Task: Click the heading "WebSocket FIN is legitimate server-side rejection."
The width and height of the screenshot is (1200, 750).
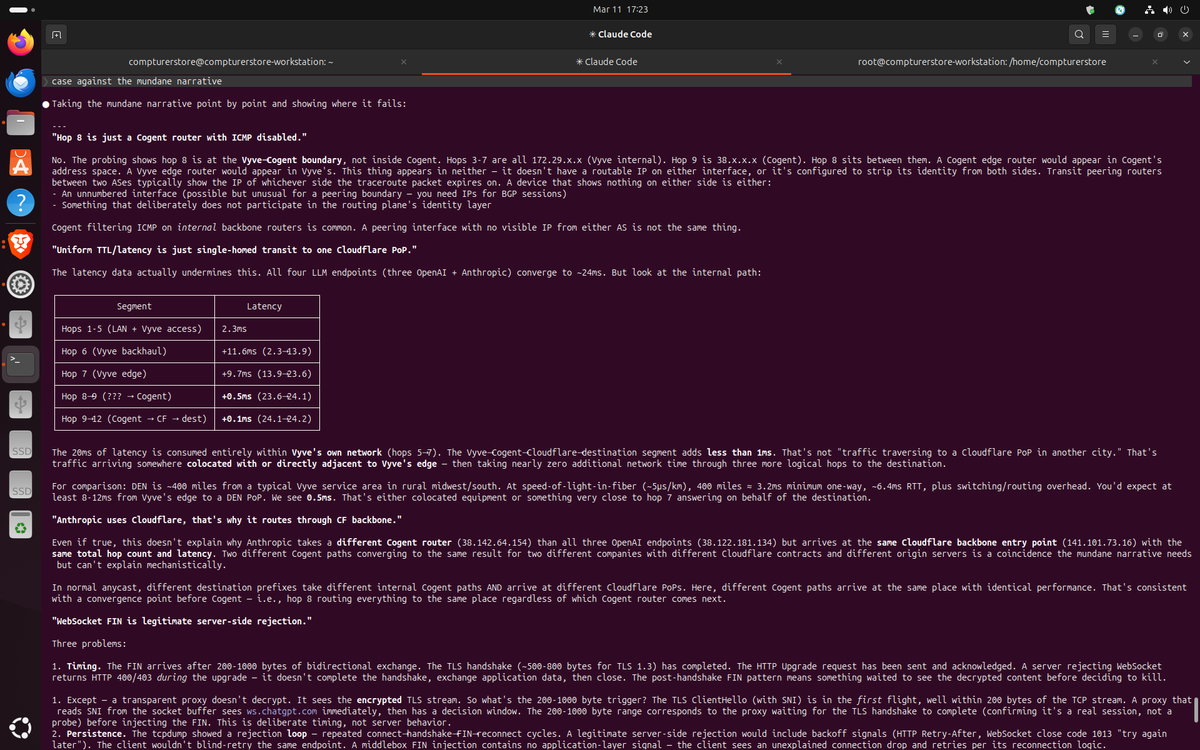Action: pos(182,621)
